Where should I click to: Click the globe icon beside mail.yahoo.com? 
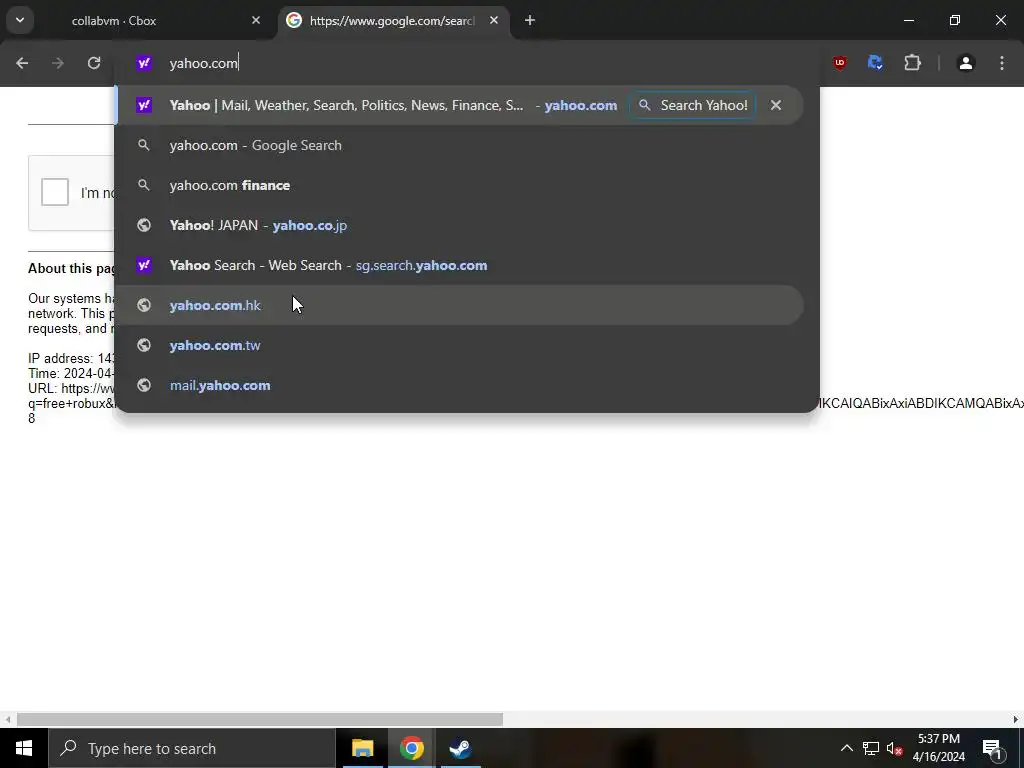(144, 385)
